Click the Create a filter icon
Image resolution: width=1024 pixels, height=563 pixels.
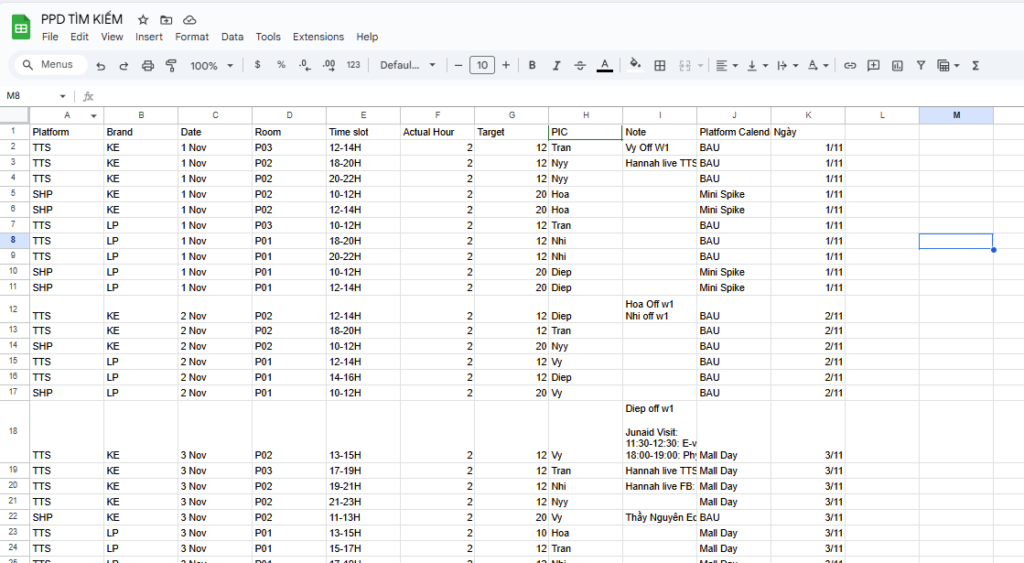[921, 65]
